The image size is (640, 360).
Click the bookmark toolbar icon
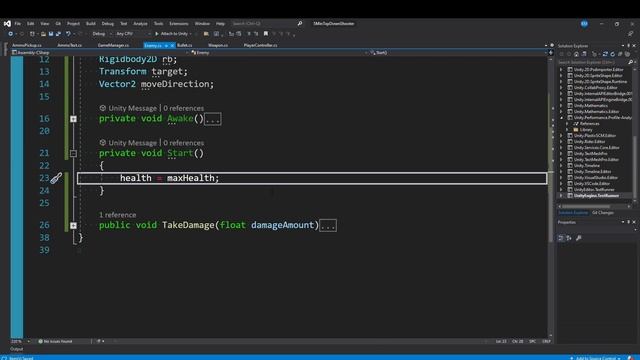(266, 34)
